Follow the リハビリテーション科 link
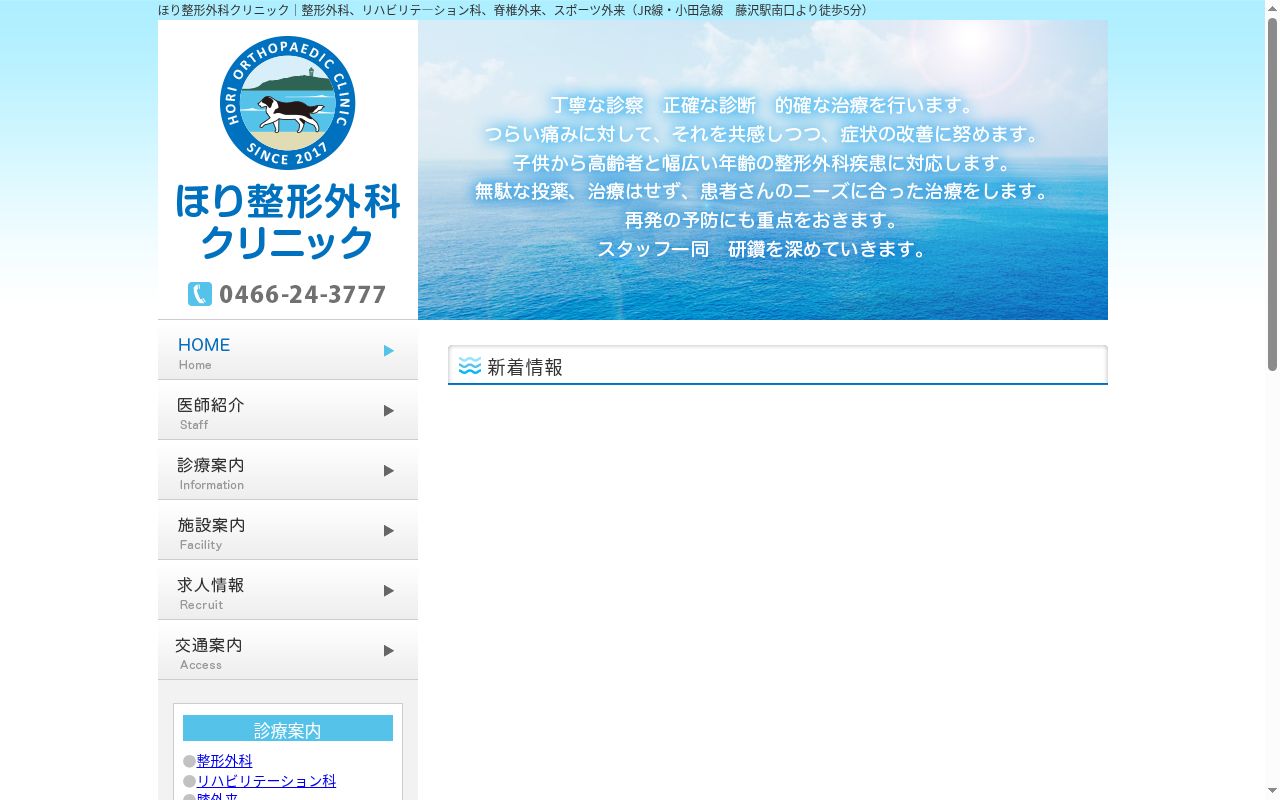Viewport: 1280px width, 800px height. click(x=266, y=781)
